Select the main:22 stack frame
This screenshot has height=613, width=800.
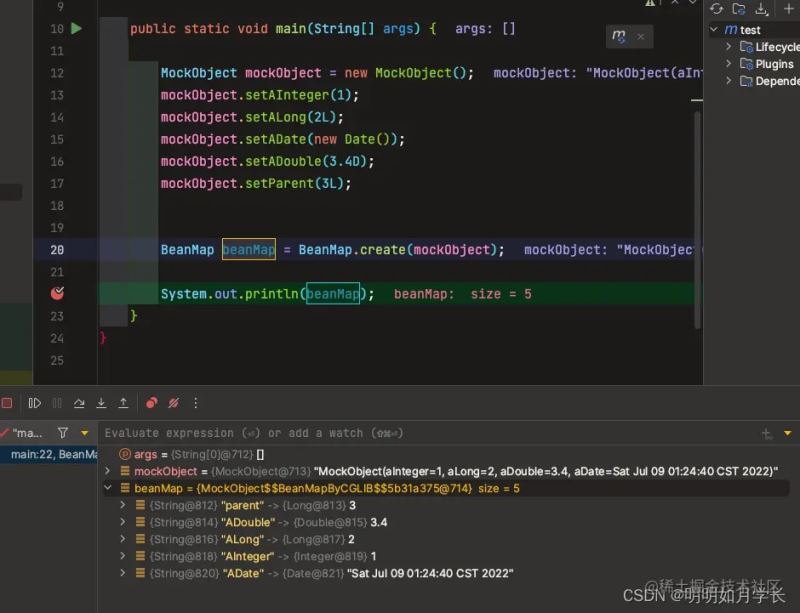tap(50, 455)
